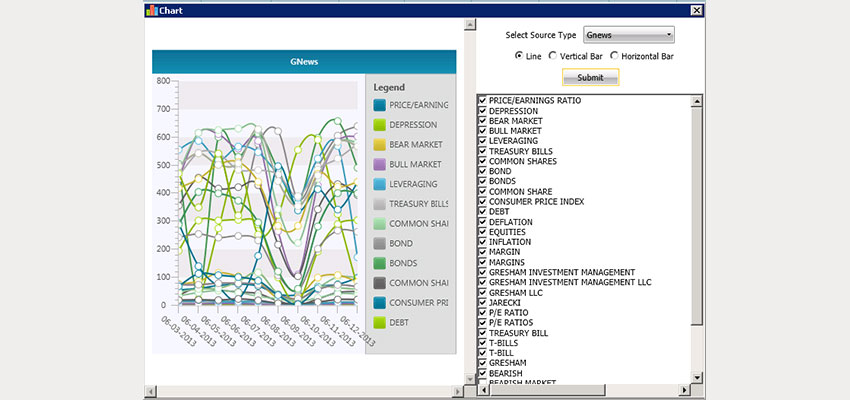The image size is (850, 400).
Task: Click the Select Source Type label
Action: (x=541, y=35)
